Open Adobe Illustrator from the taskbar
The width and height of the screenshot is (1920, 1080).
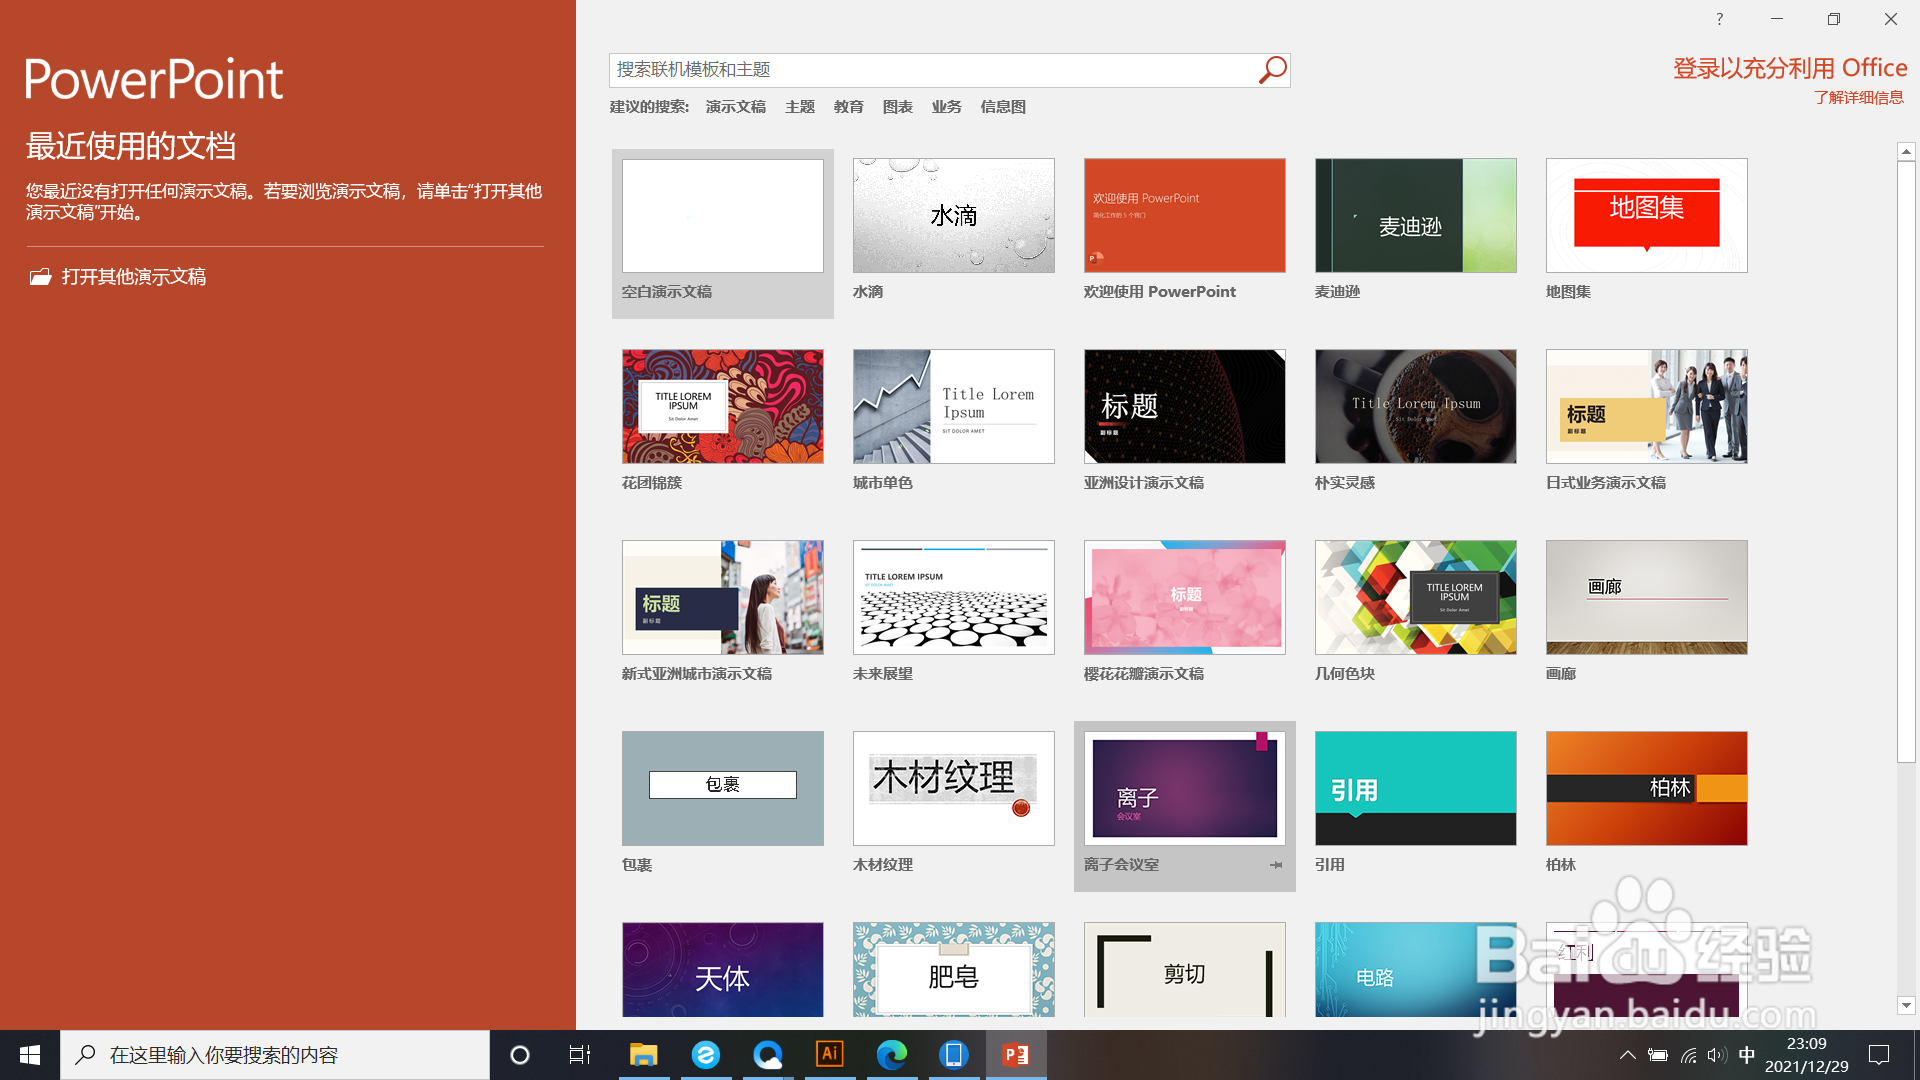click(x=830, y=1055)
